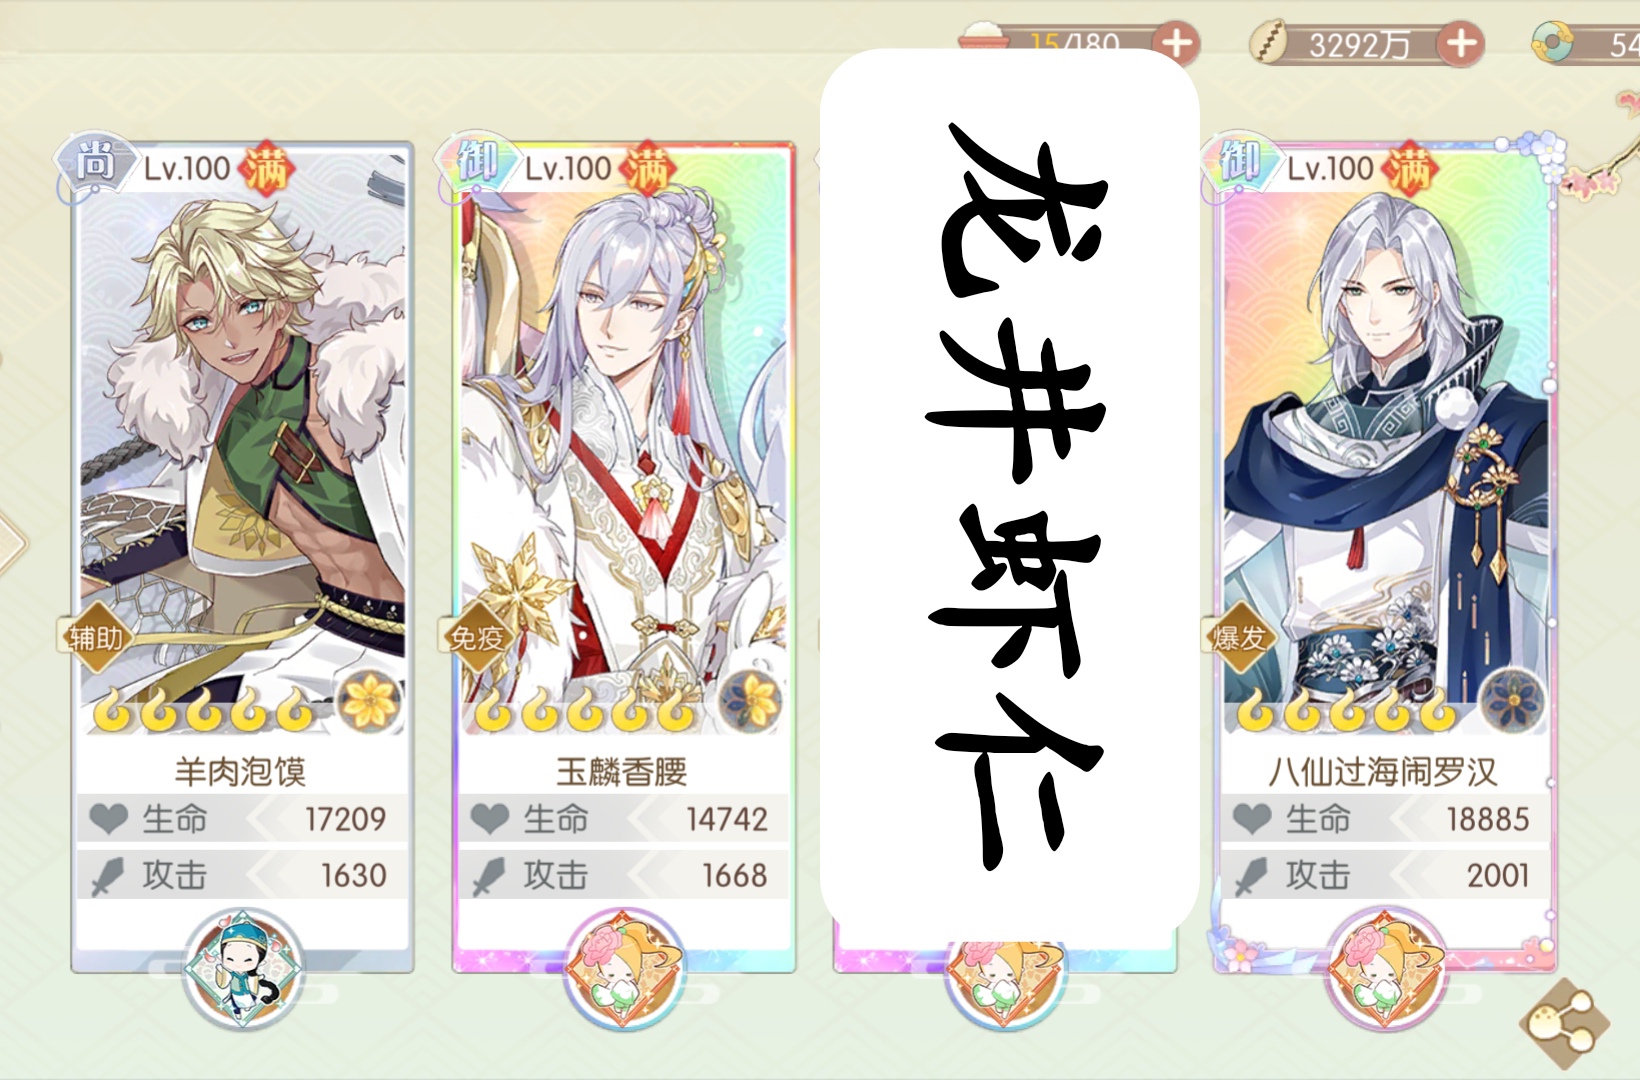The height and width of the screenshot is (1080, 1640).
Task: Add more coins with the plus button beside 3292万
Action: (1461, 44)
